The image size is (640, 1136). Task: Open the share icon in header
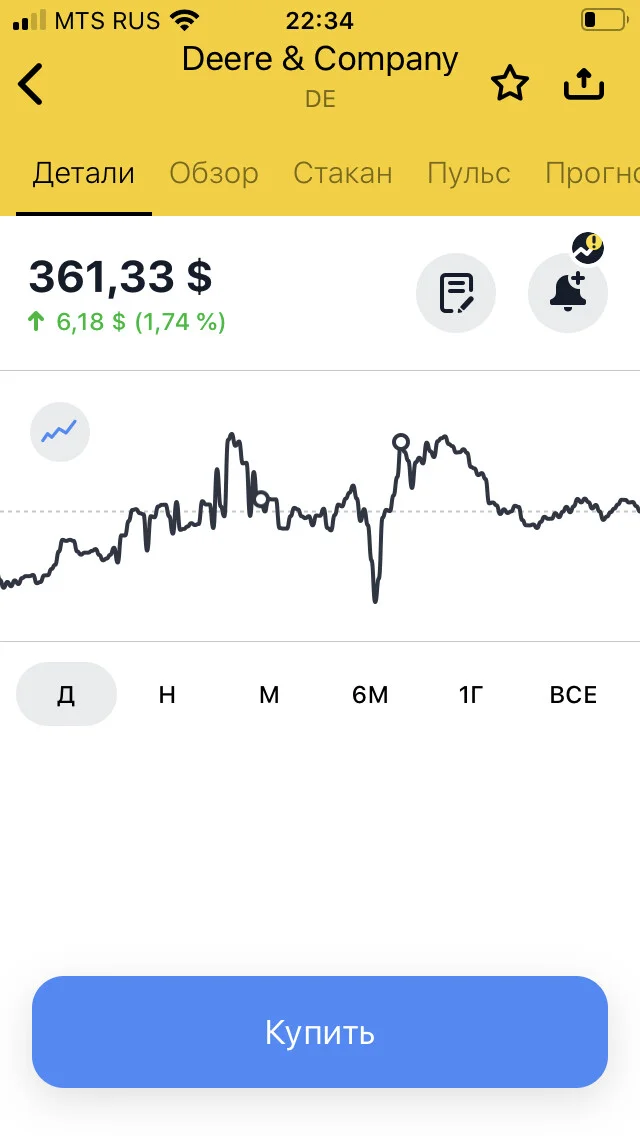[x=583, y=84]
